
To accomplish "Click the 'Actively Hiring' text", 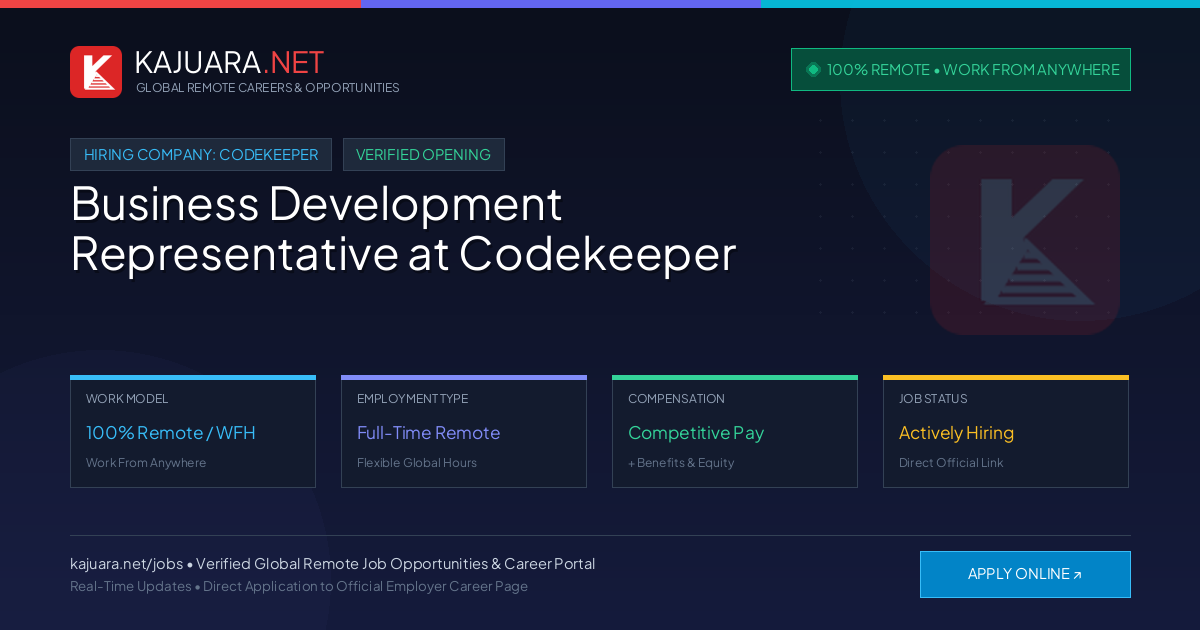I will coord(956,433).
